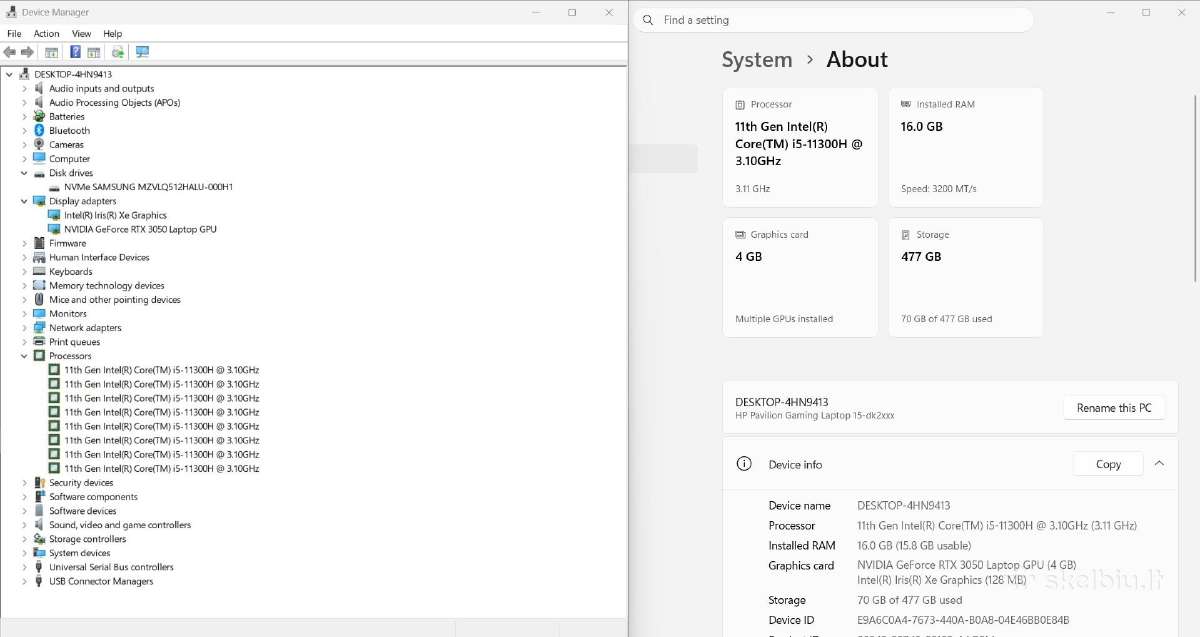Image resolution: width=1200 pixels, height=637 pixels.
Task: Select the Batteries category icon
Action: coord(39,117)
